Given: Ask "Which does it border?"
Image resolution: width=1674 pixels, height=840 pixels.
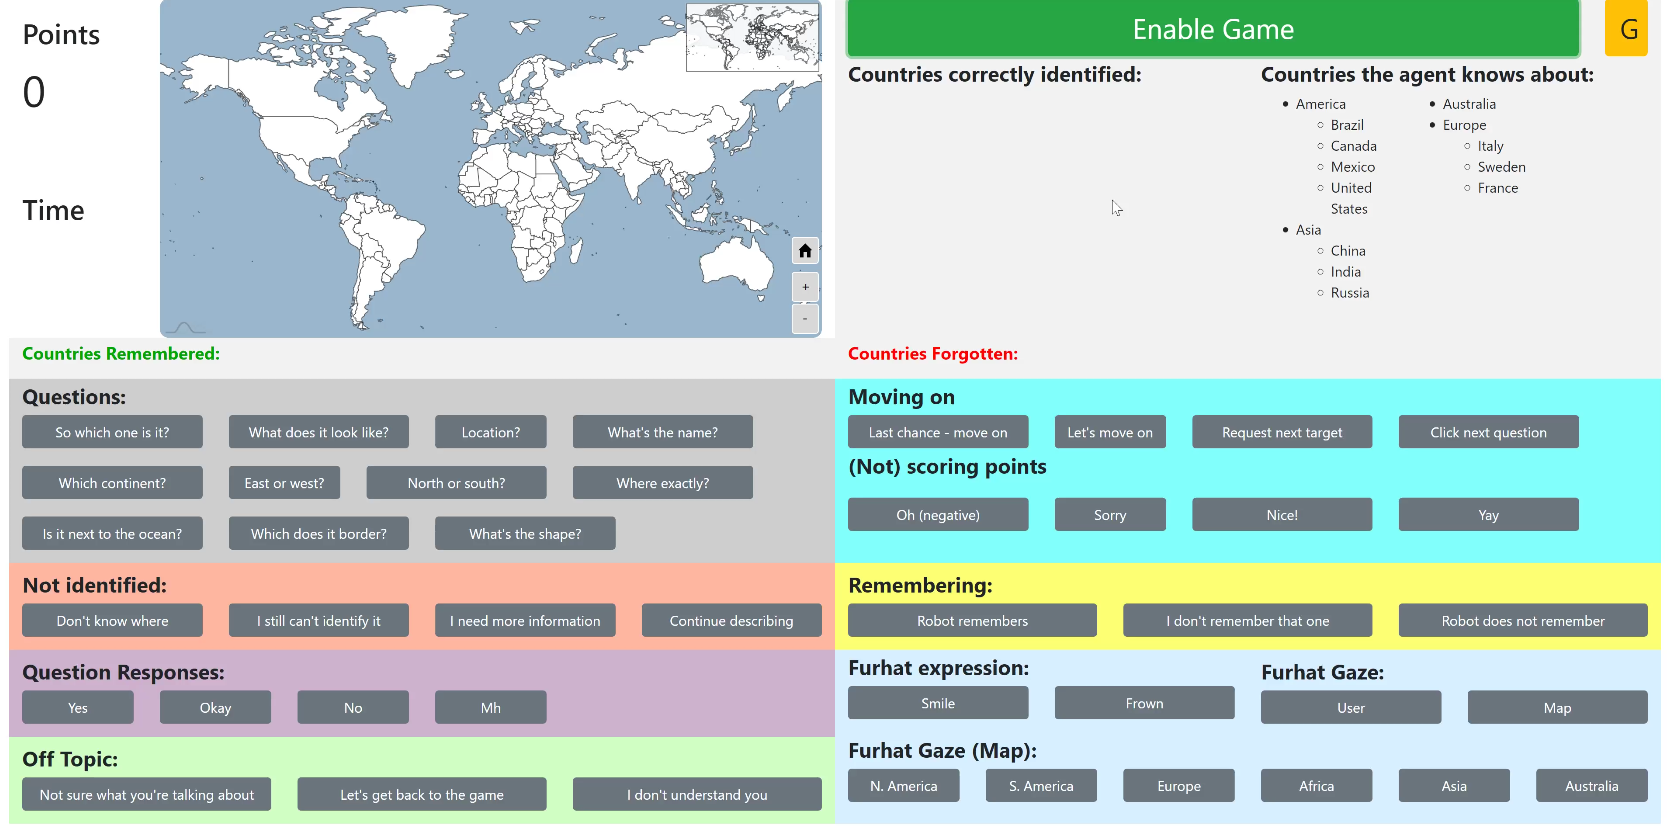Looking at the screenshot, I should [318, 534].
